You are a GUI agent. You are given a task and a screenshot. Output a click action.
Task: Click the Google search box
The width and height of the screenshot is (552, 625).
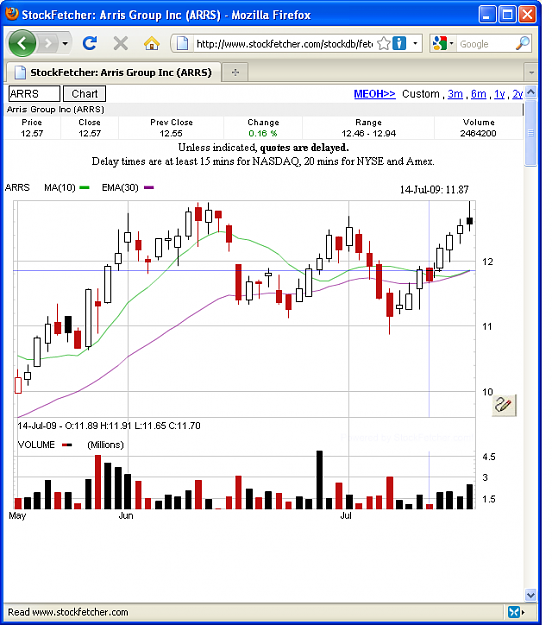point(485,44)
